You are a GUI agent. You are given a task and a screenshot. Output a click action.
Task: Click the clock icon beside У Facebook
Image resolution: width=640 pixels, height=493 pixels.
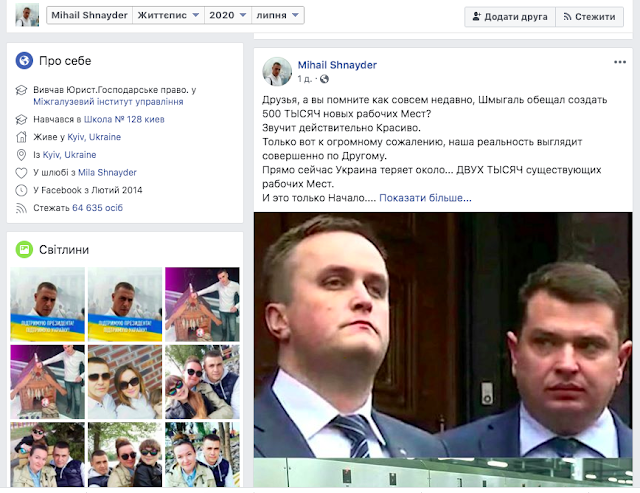21,190
